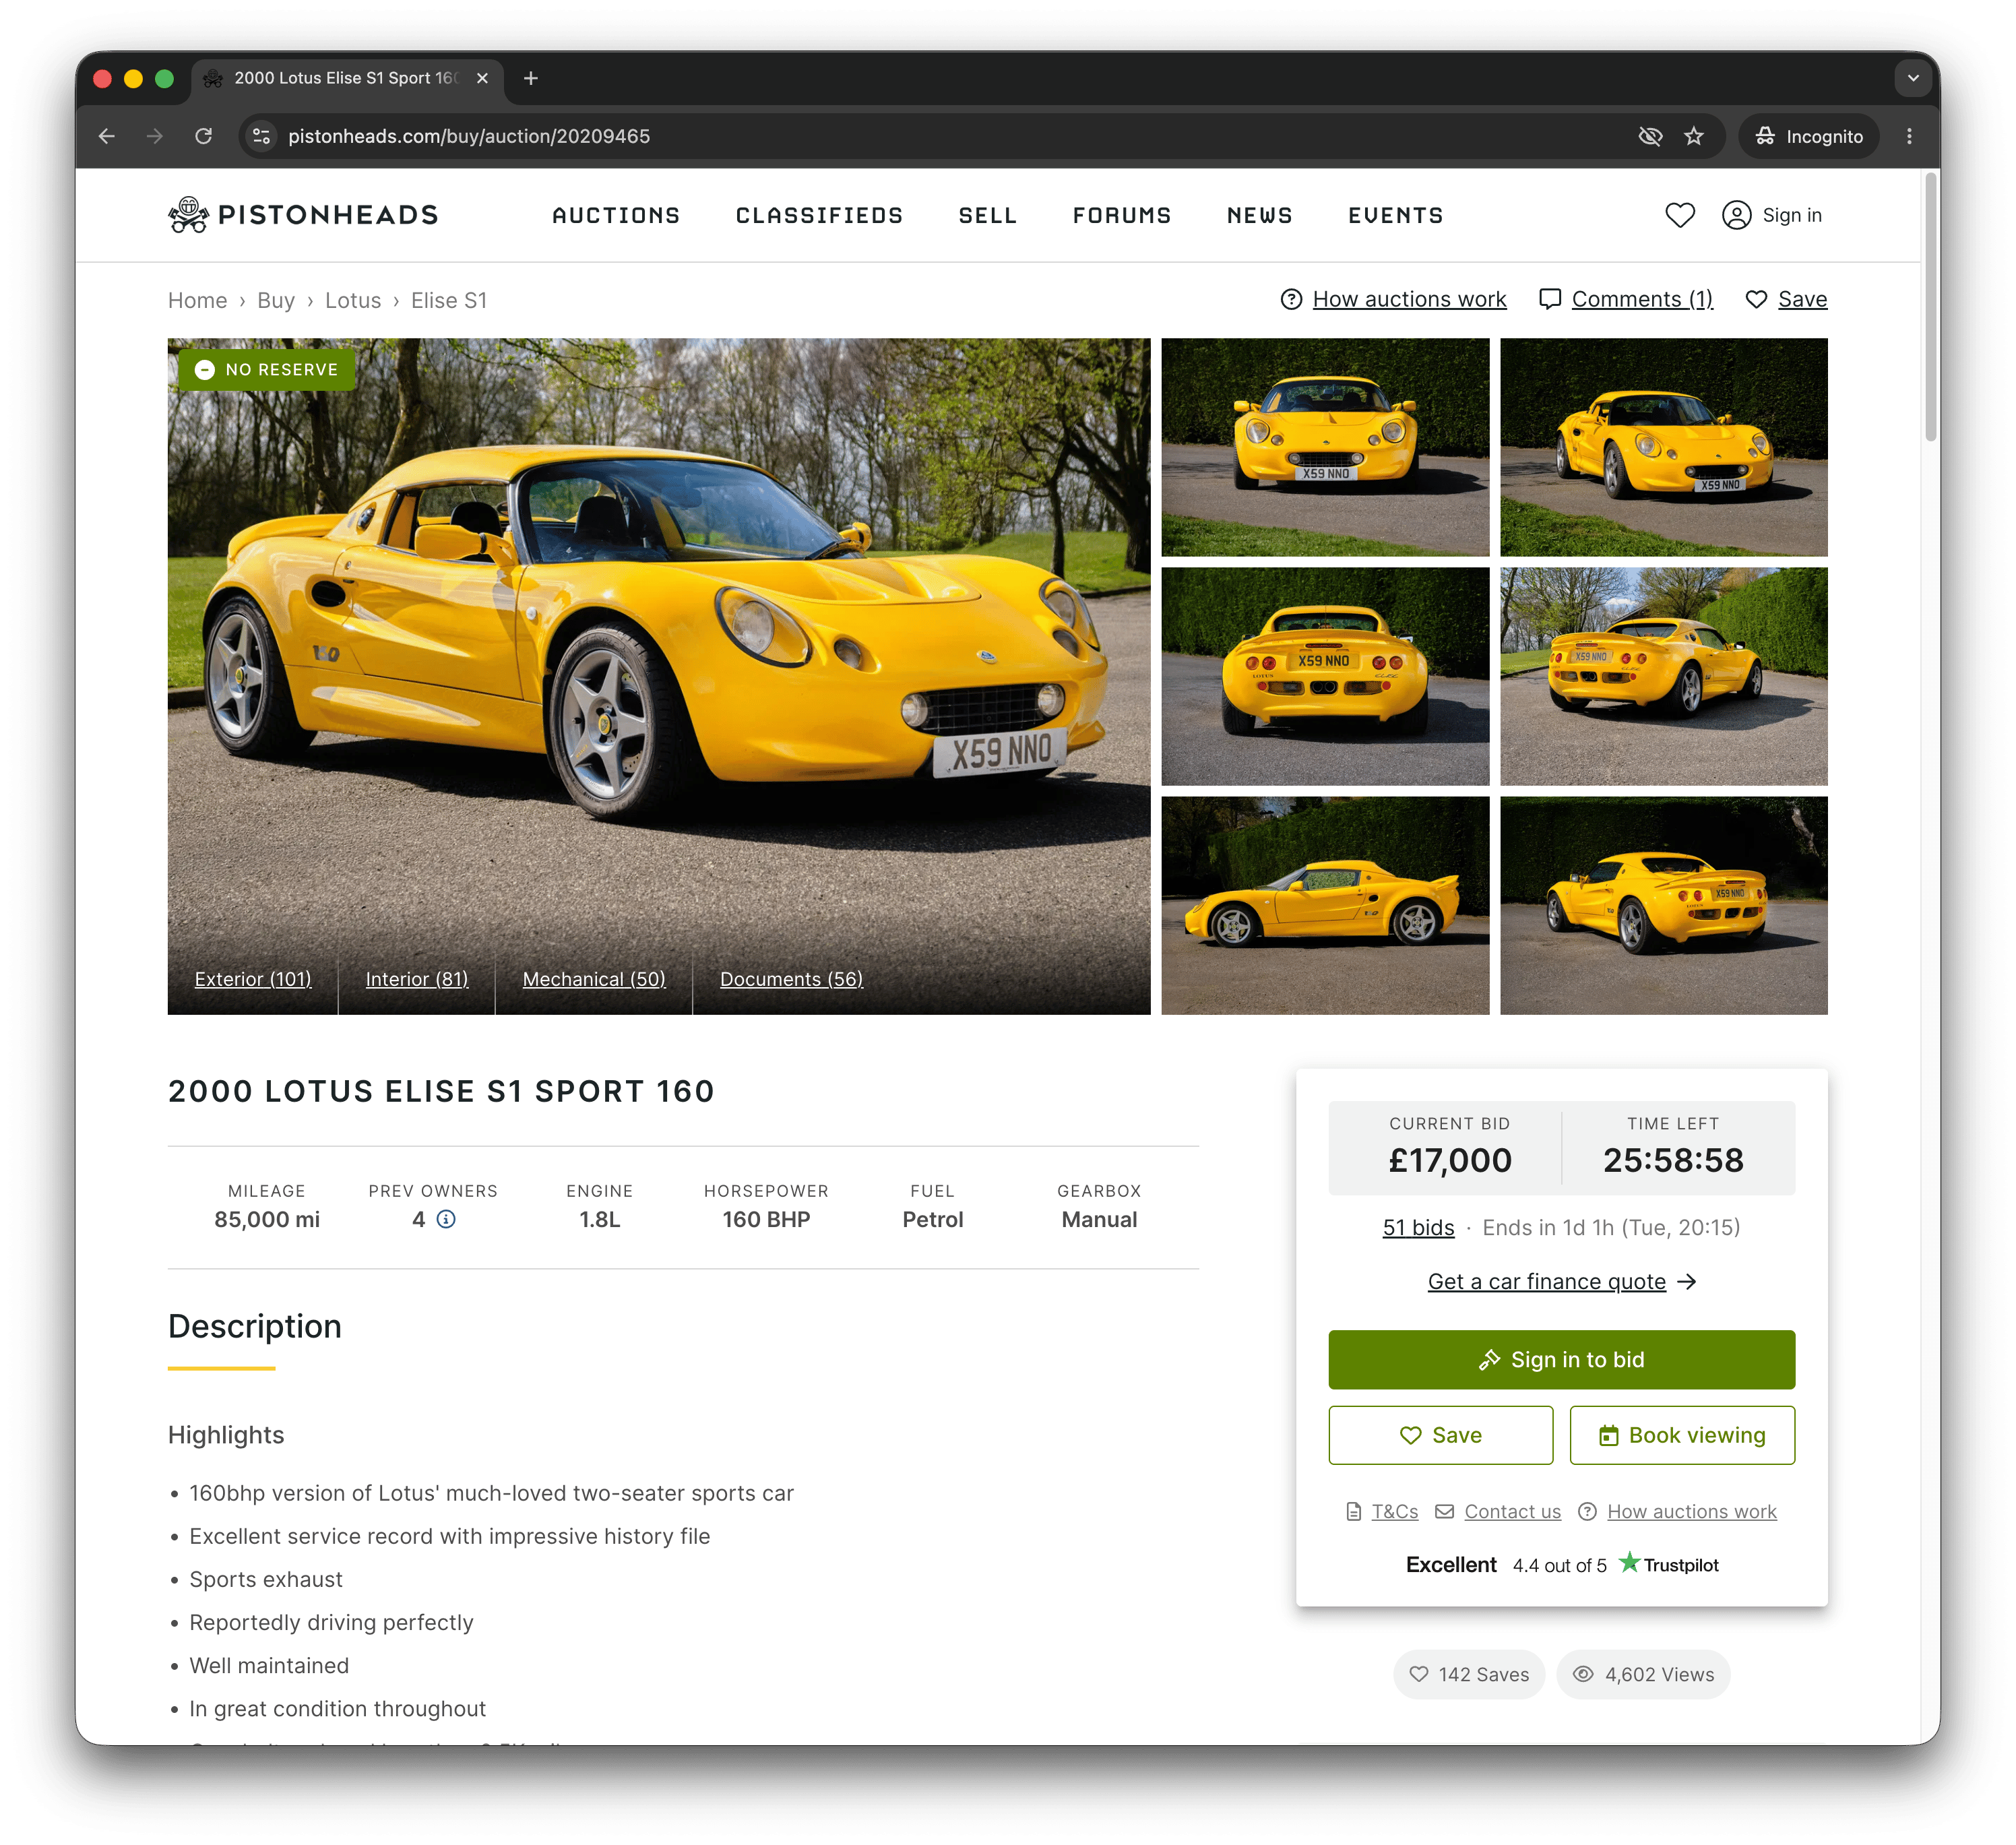Click the Contact us envelope icon
The height and width of the screenshot is (1845, 2016).
[x=1444, y=1511]
